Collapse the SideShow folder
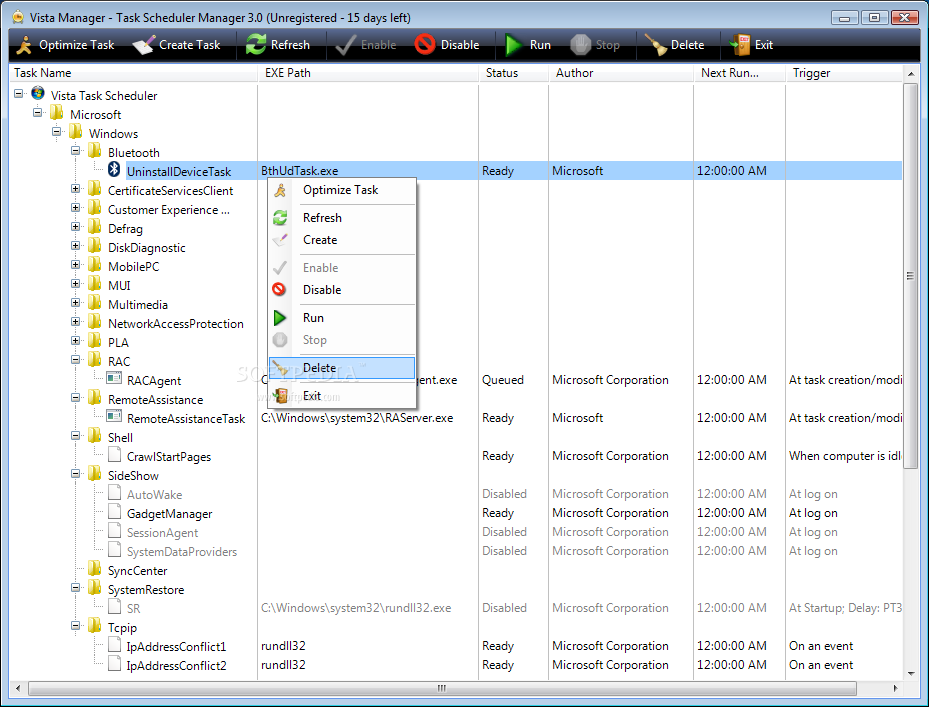The image size is (929, 707). coord(76,474)
